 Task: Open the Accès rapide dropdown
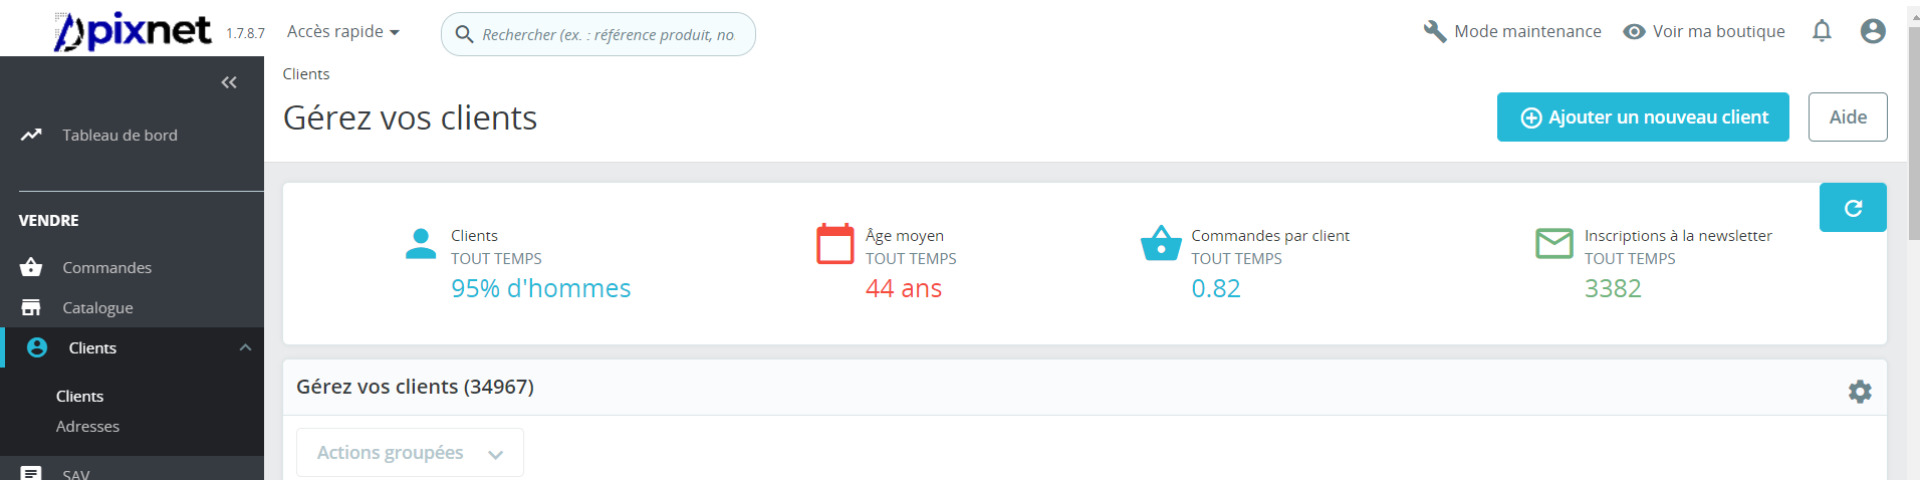coord(343,31)
